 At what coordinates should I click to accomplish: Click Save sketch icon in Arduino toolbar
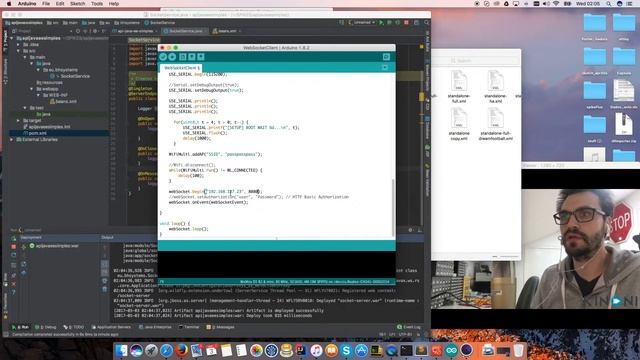(x=200, y=57)
